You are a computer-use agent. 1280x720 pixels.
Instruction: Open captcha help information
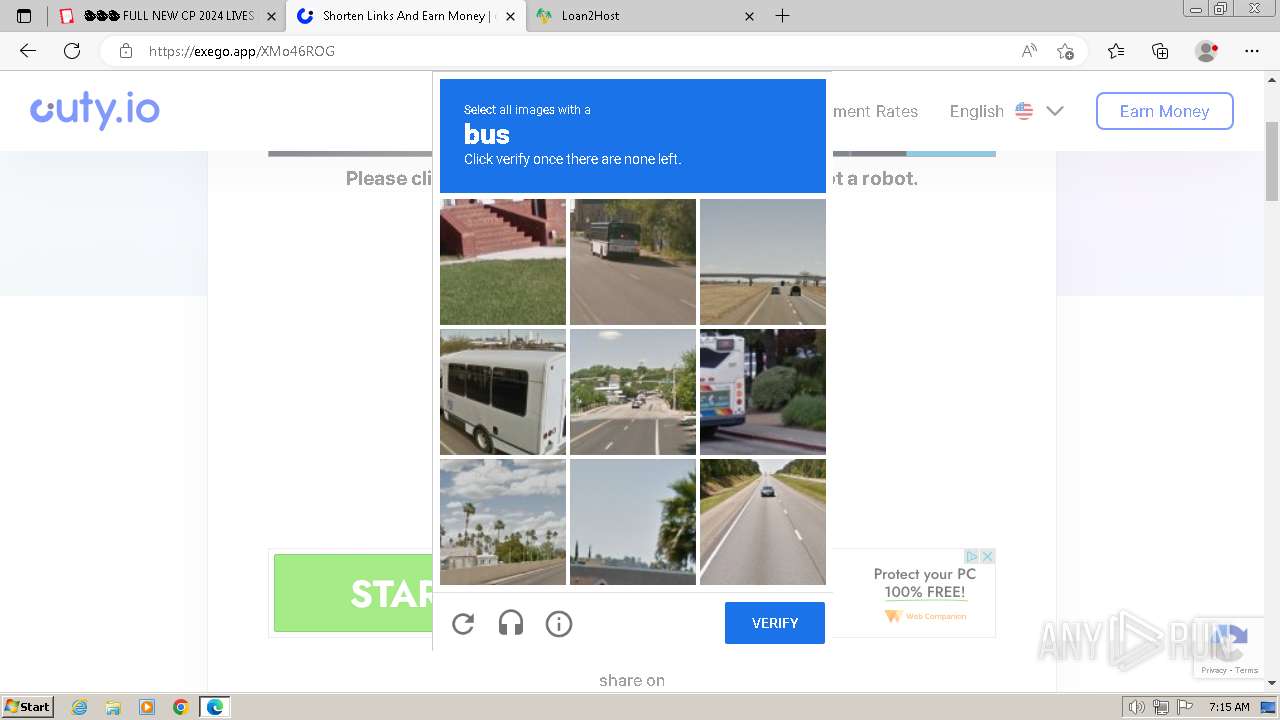(559, 624)
